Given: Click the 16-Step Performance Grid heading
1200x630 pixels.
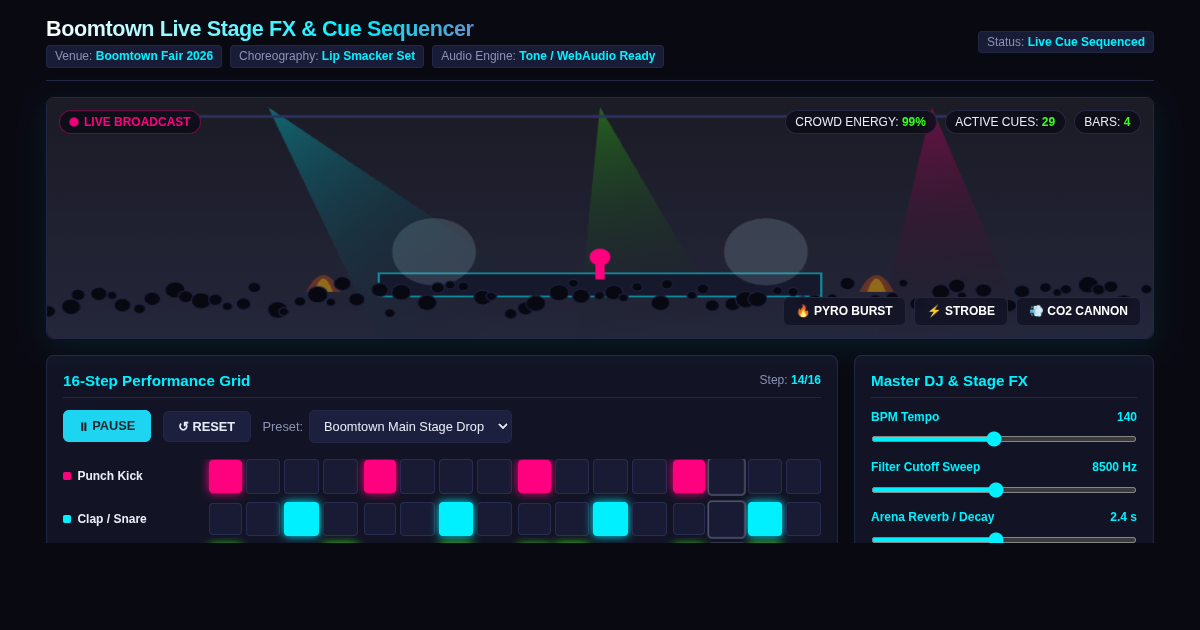Looking at the screenshot, I should tap(157, 380).
